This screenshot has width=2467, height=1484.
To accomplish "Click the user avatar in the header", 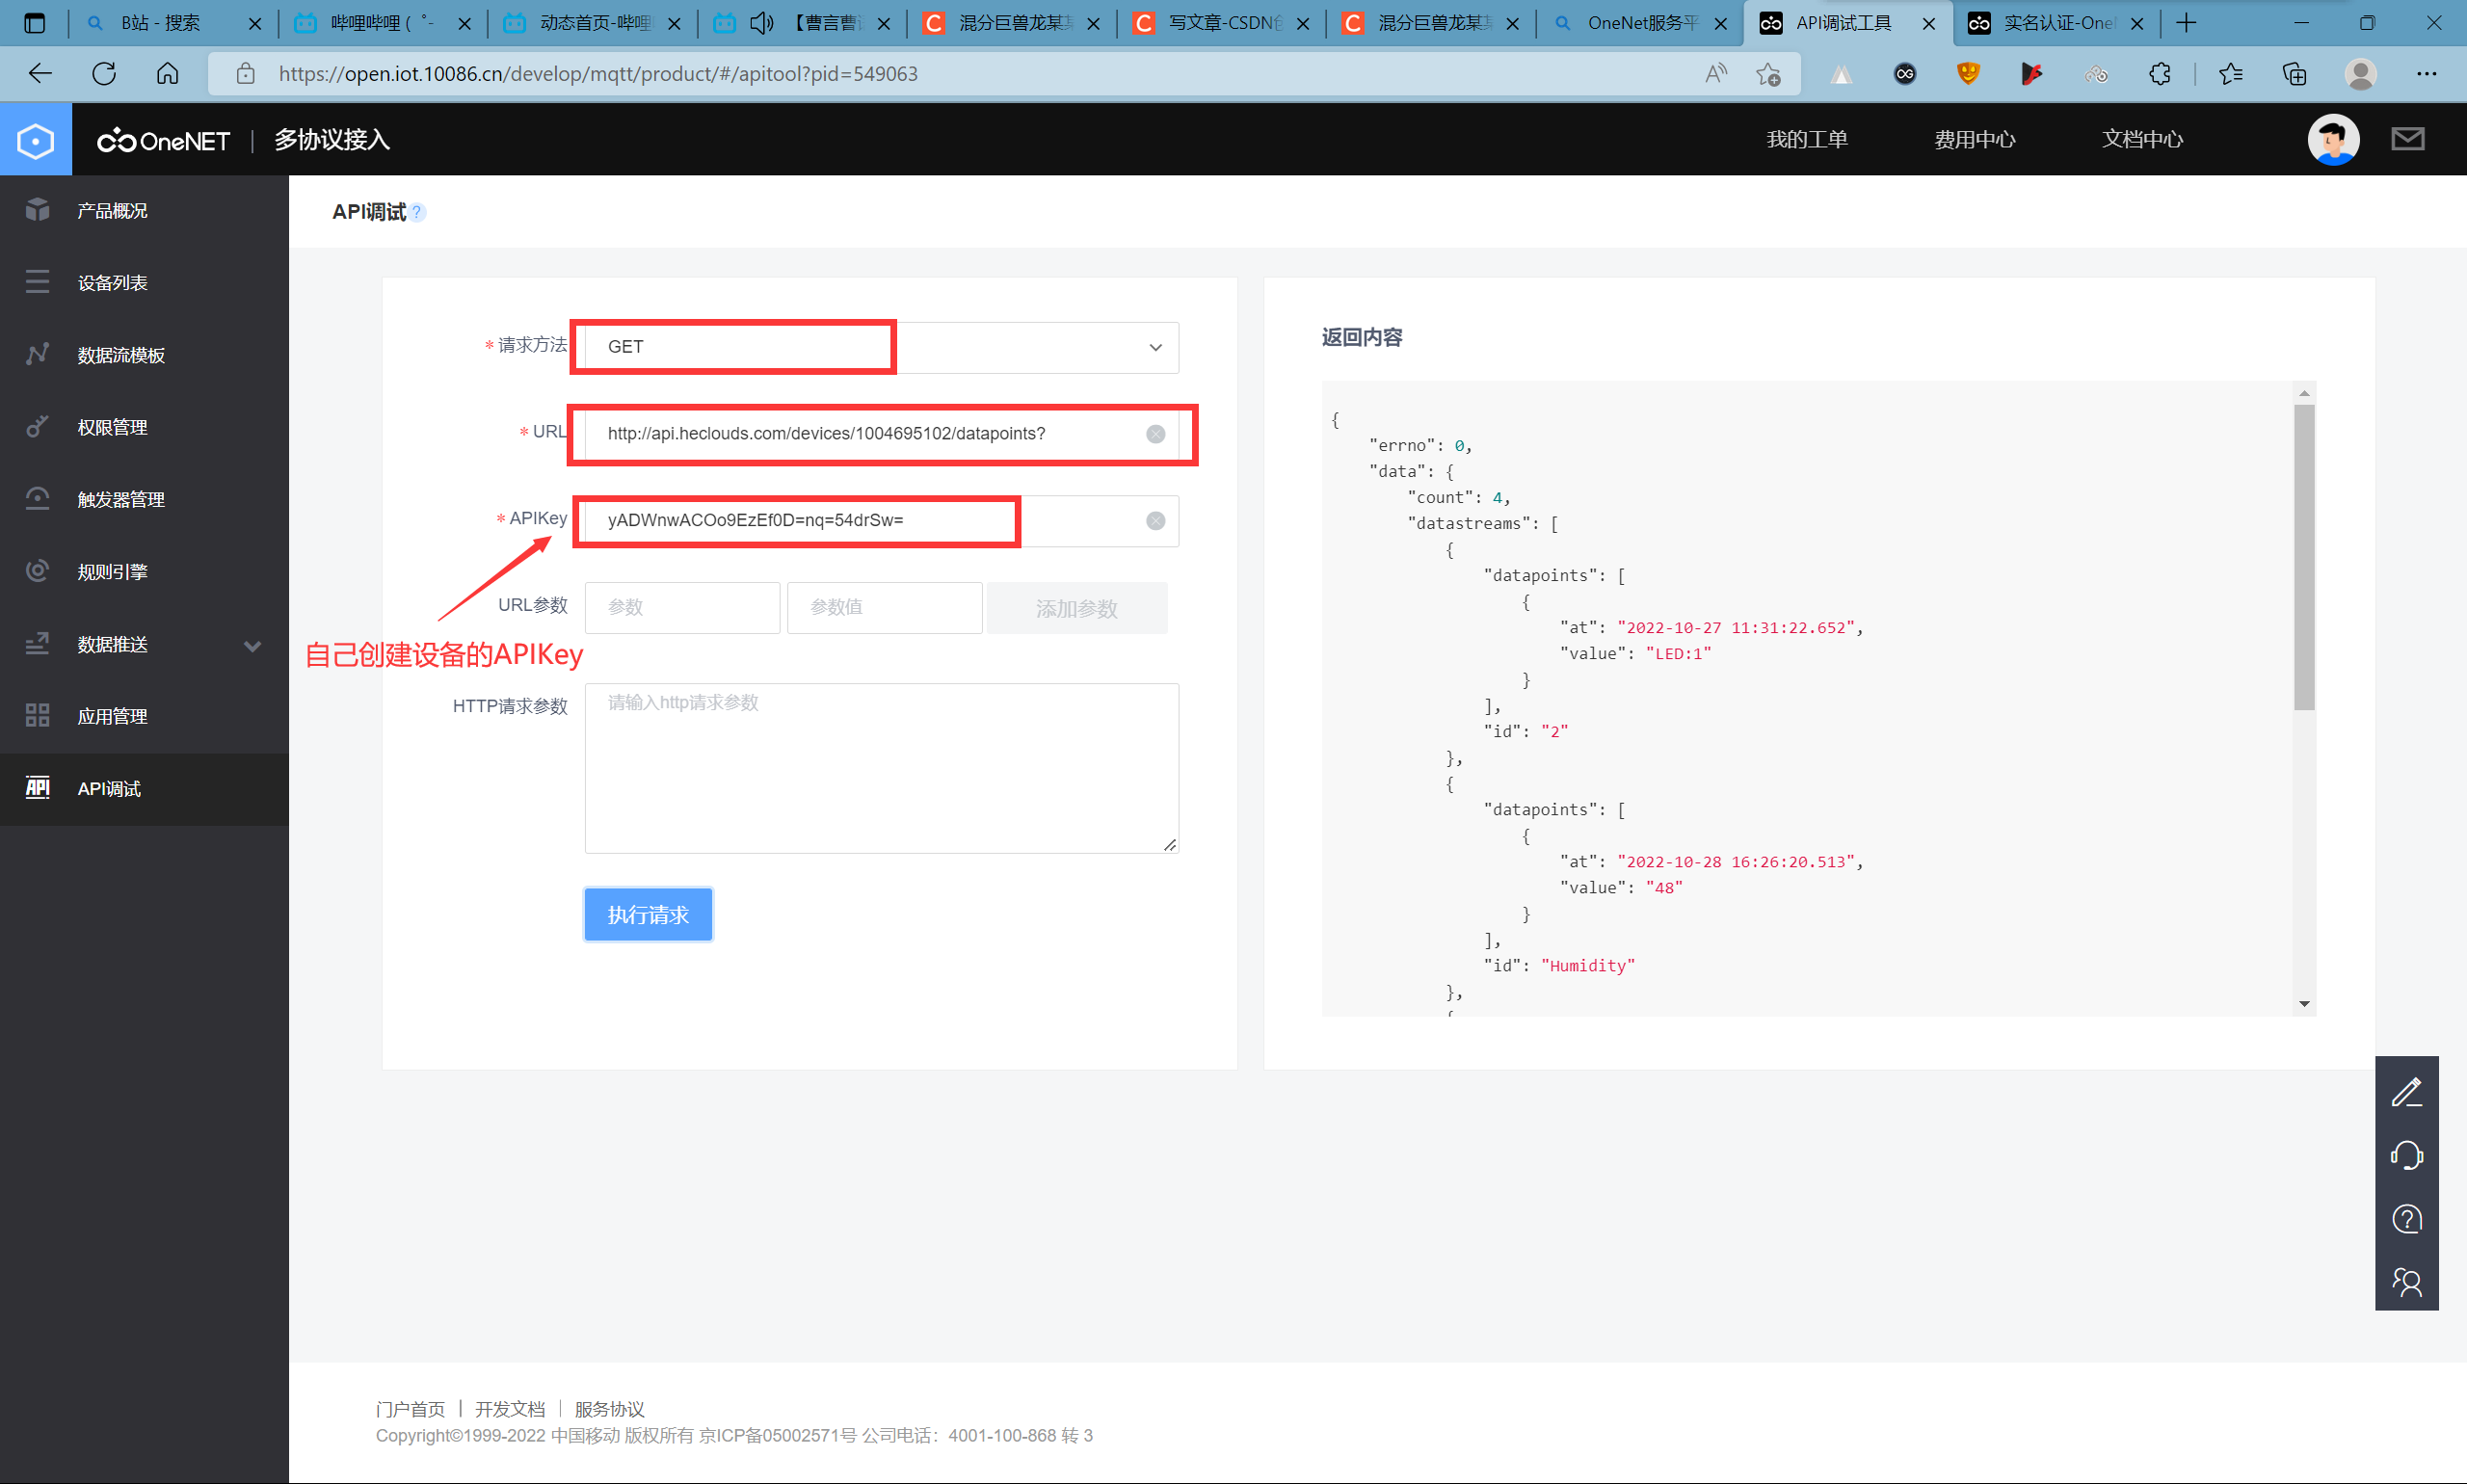I will 2333,139.
